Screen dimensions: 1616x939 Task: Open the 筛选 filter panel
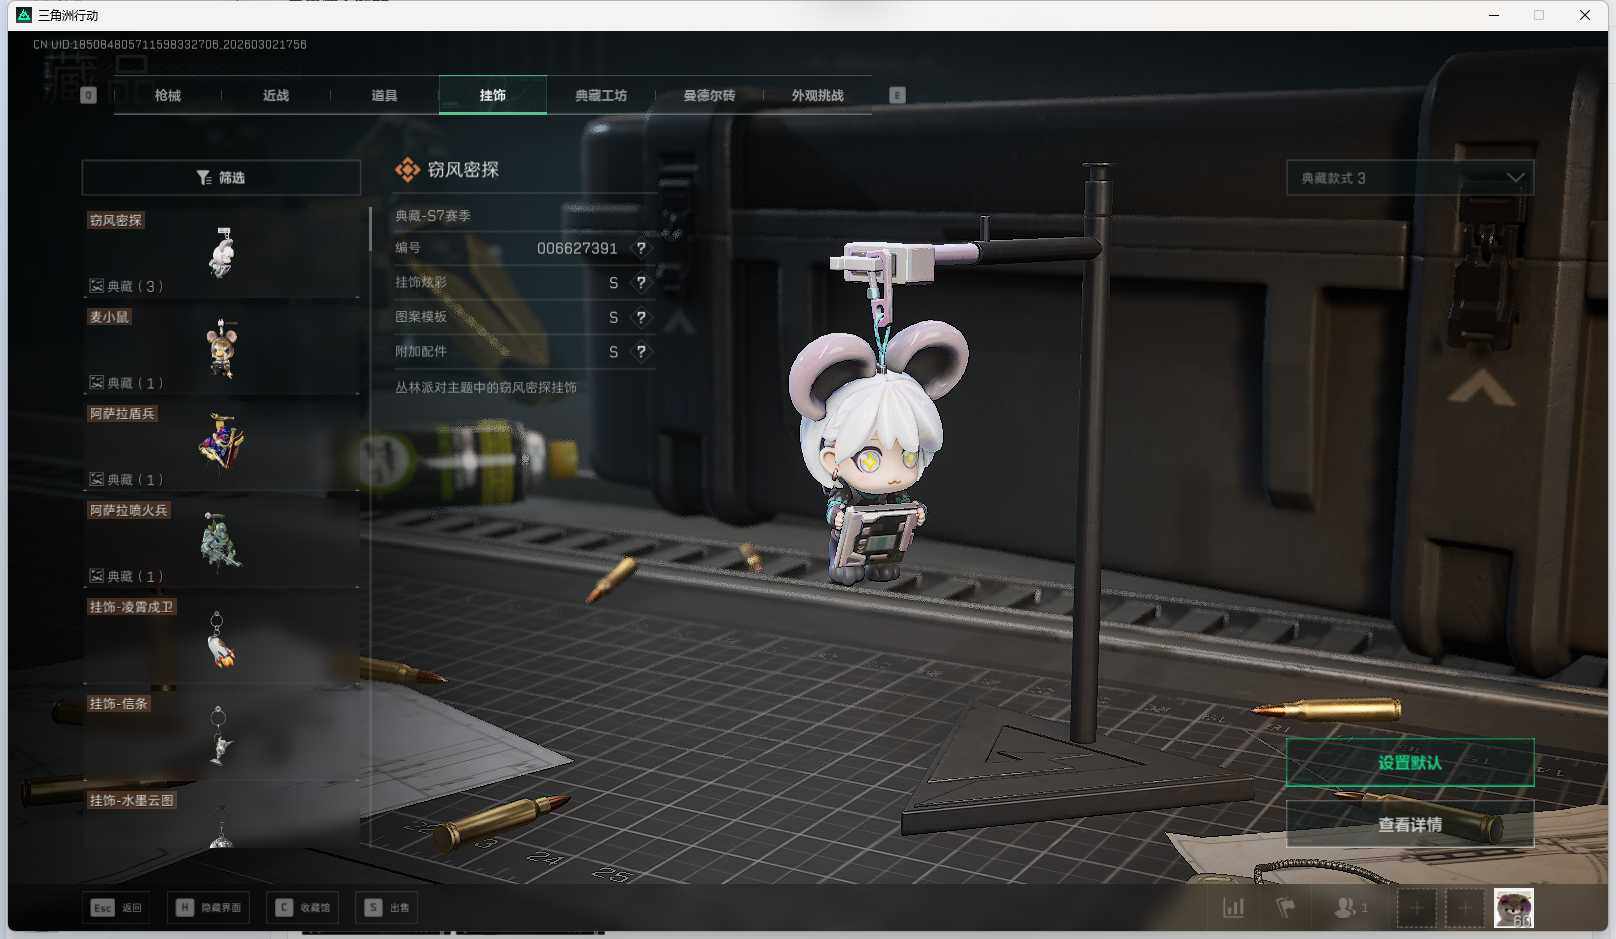[x=221, y=178]
